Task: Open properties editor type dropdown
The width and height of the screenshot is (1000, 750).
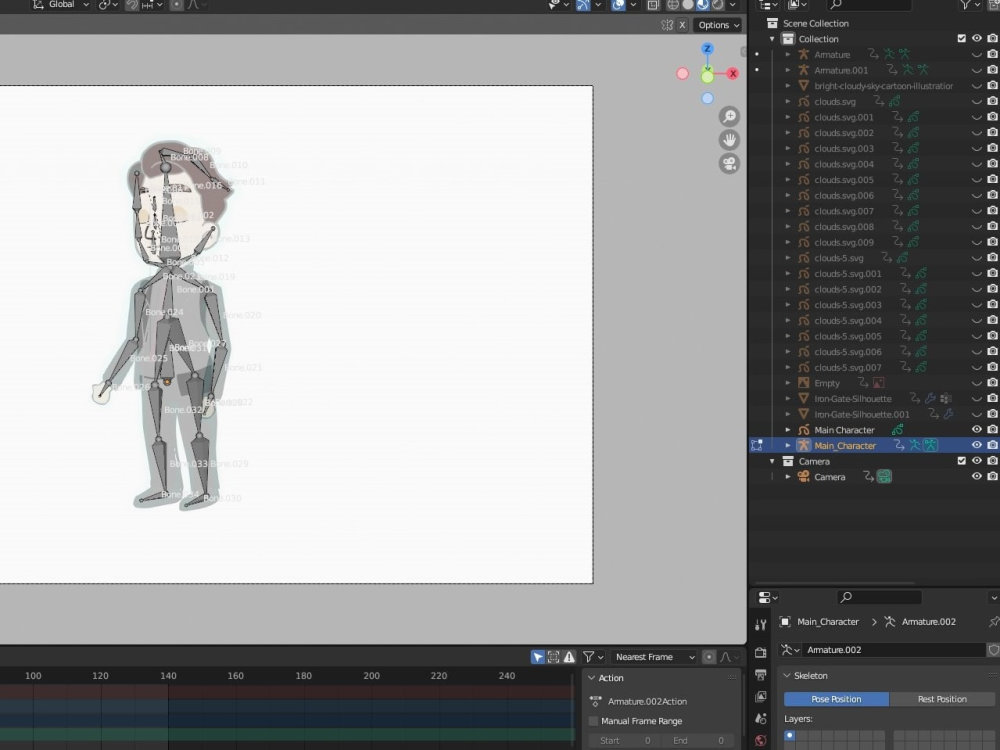Action: point(767,598)
